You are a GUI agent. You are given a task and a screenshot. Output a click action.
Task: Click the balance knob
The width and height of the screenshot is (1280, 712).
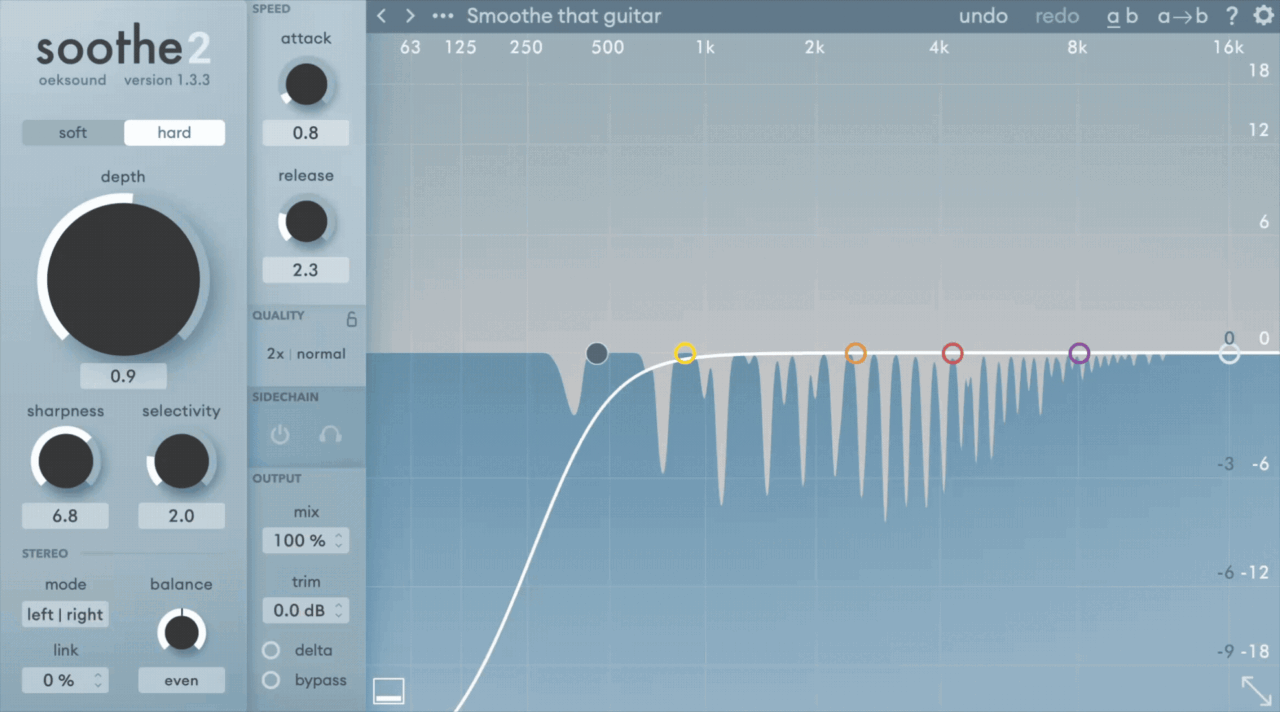181,631
